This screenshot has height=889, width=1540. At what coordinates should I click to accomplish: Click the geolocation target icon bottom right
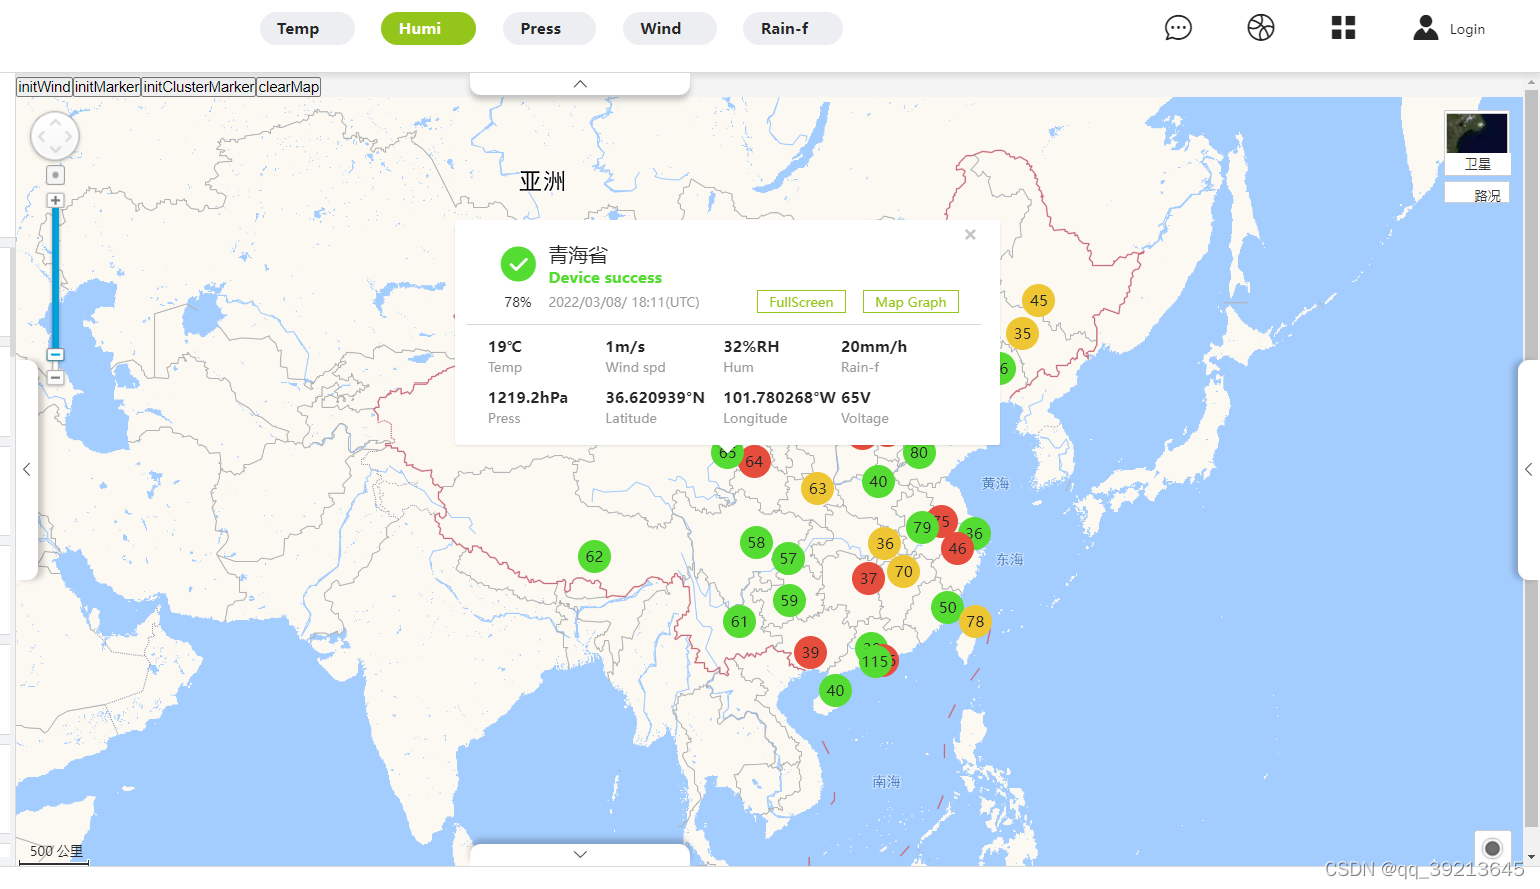[x=1493, y=847]
